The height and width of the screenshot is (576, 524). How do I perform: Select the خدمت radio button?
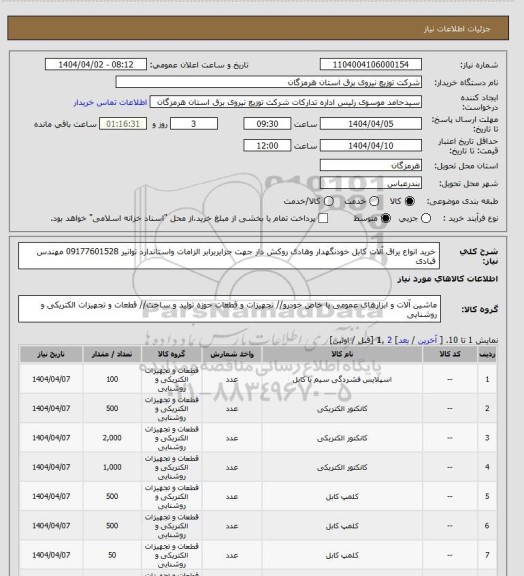374,201
